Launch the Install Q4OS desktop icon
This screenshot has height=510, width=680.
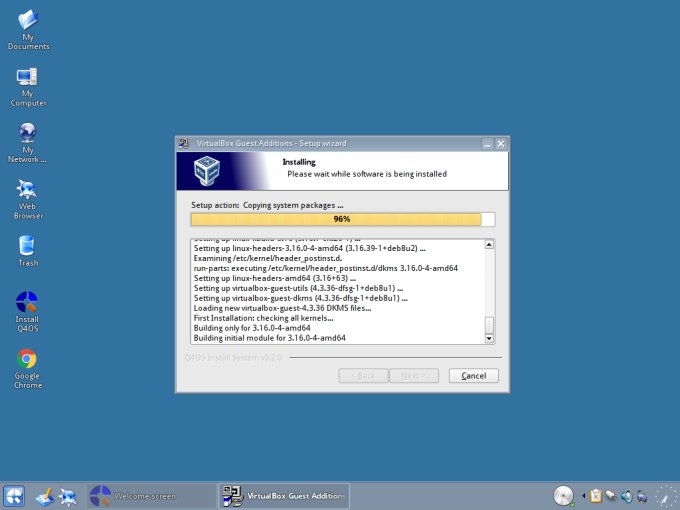[27, 311]
